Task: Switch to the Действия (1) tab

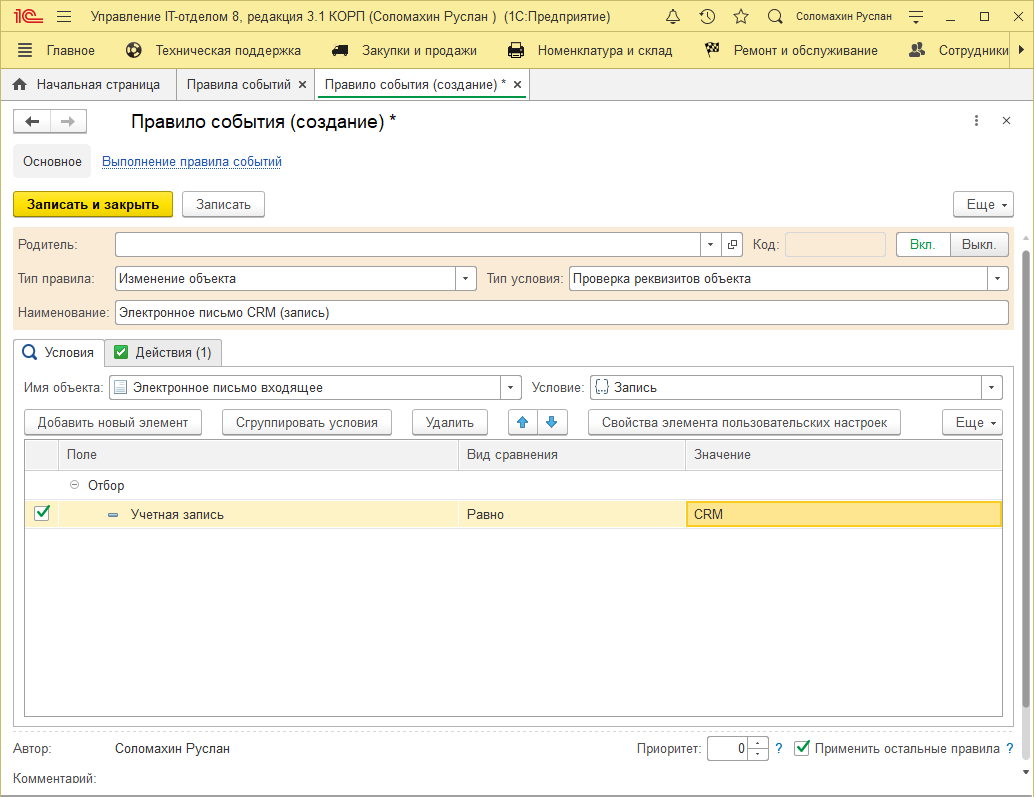Action: pos(163,352)
